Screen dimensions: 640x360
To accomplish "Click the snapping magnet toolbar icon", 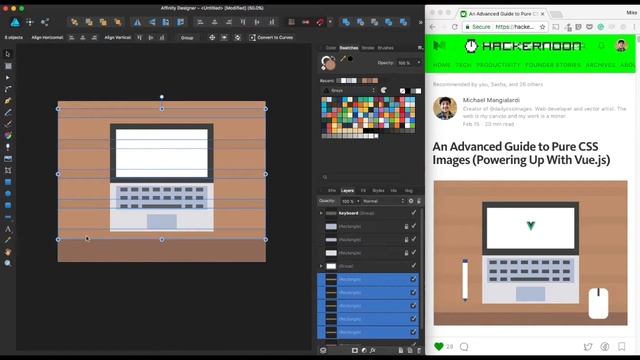I will point(320,22).
